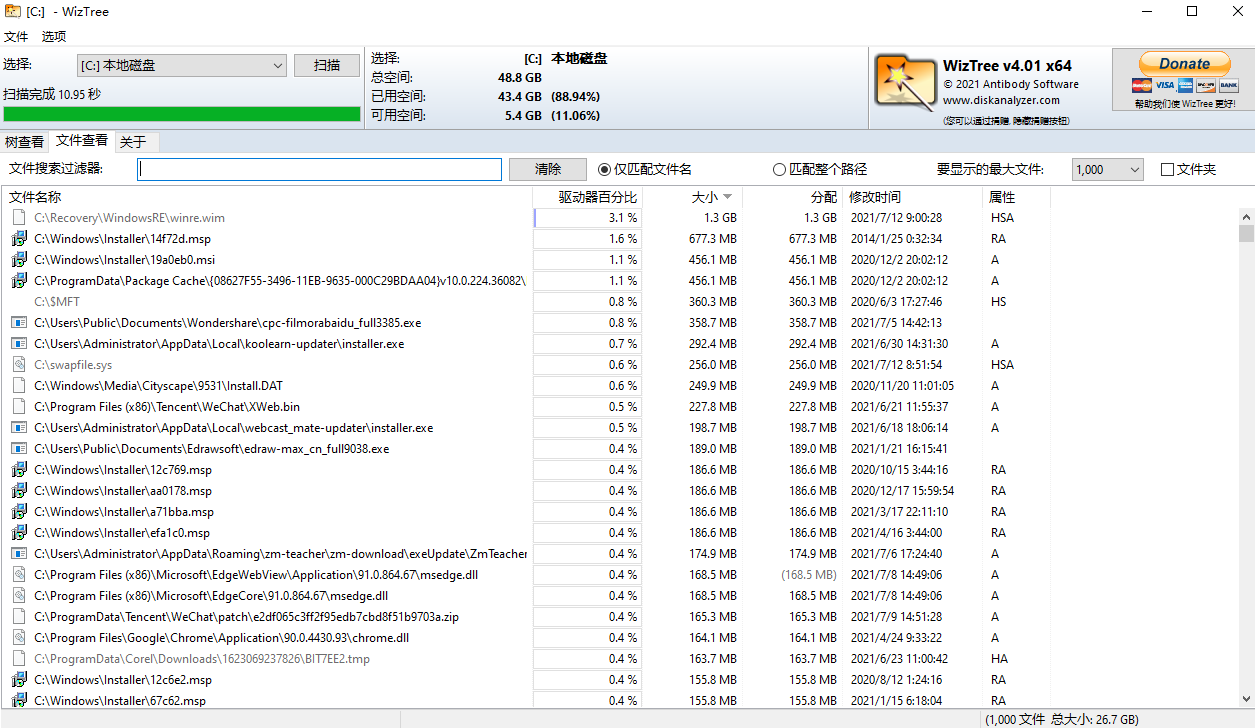Select 匹配整个路径 radio button
Image resolution: width=1255 pixels, height=728 pixels.
point(780,170)
